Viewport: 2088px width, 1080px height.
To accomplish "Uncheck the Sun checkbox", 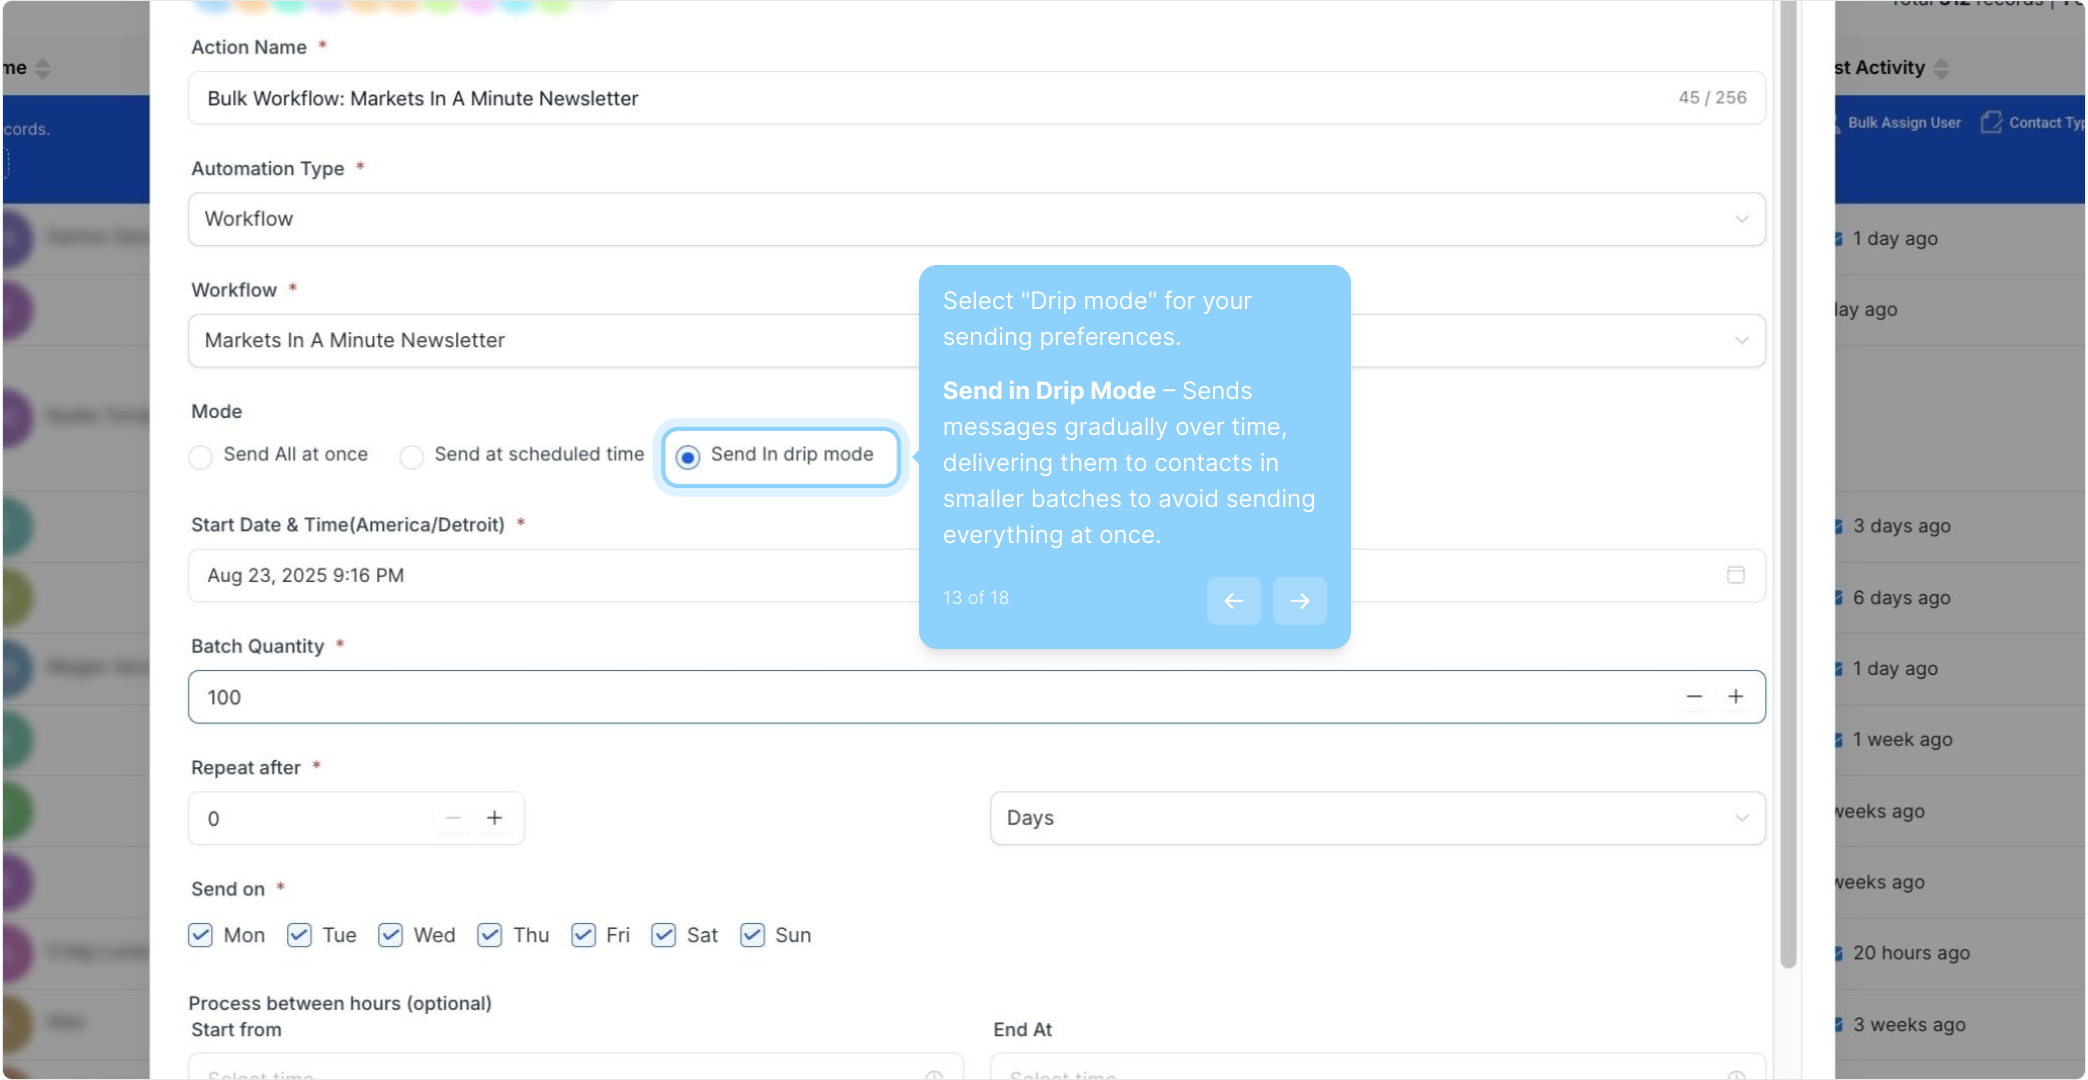I will (752, 935).
